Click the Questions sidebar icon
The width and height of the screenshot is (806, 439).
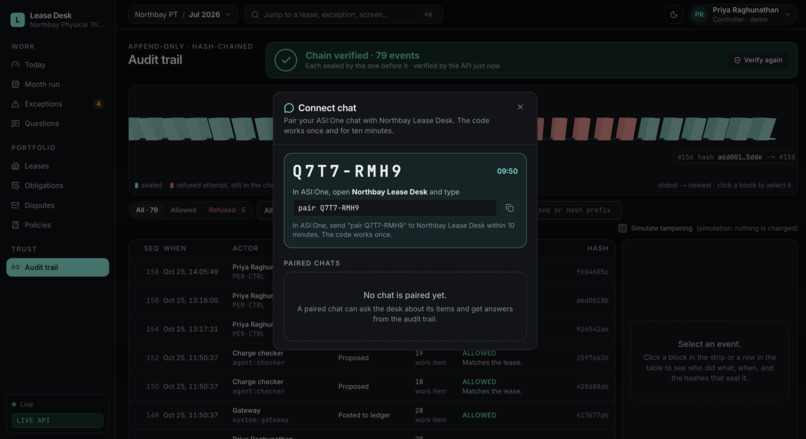15,123
